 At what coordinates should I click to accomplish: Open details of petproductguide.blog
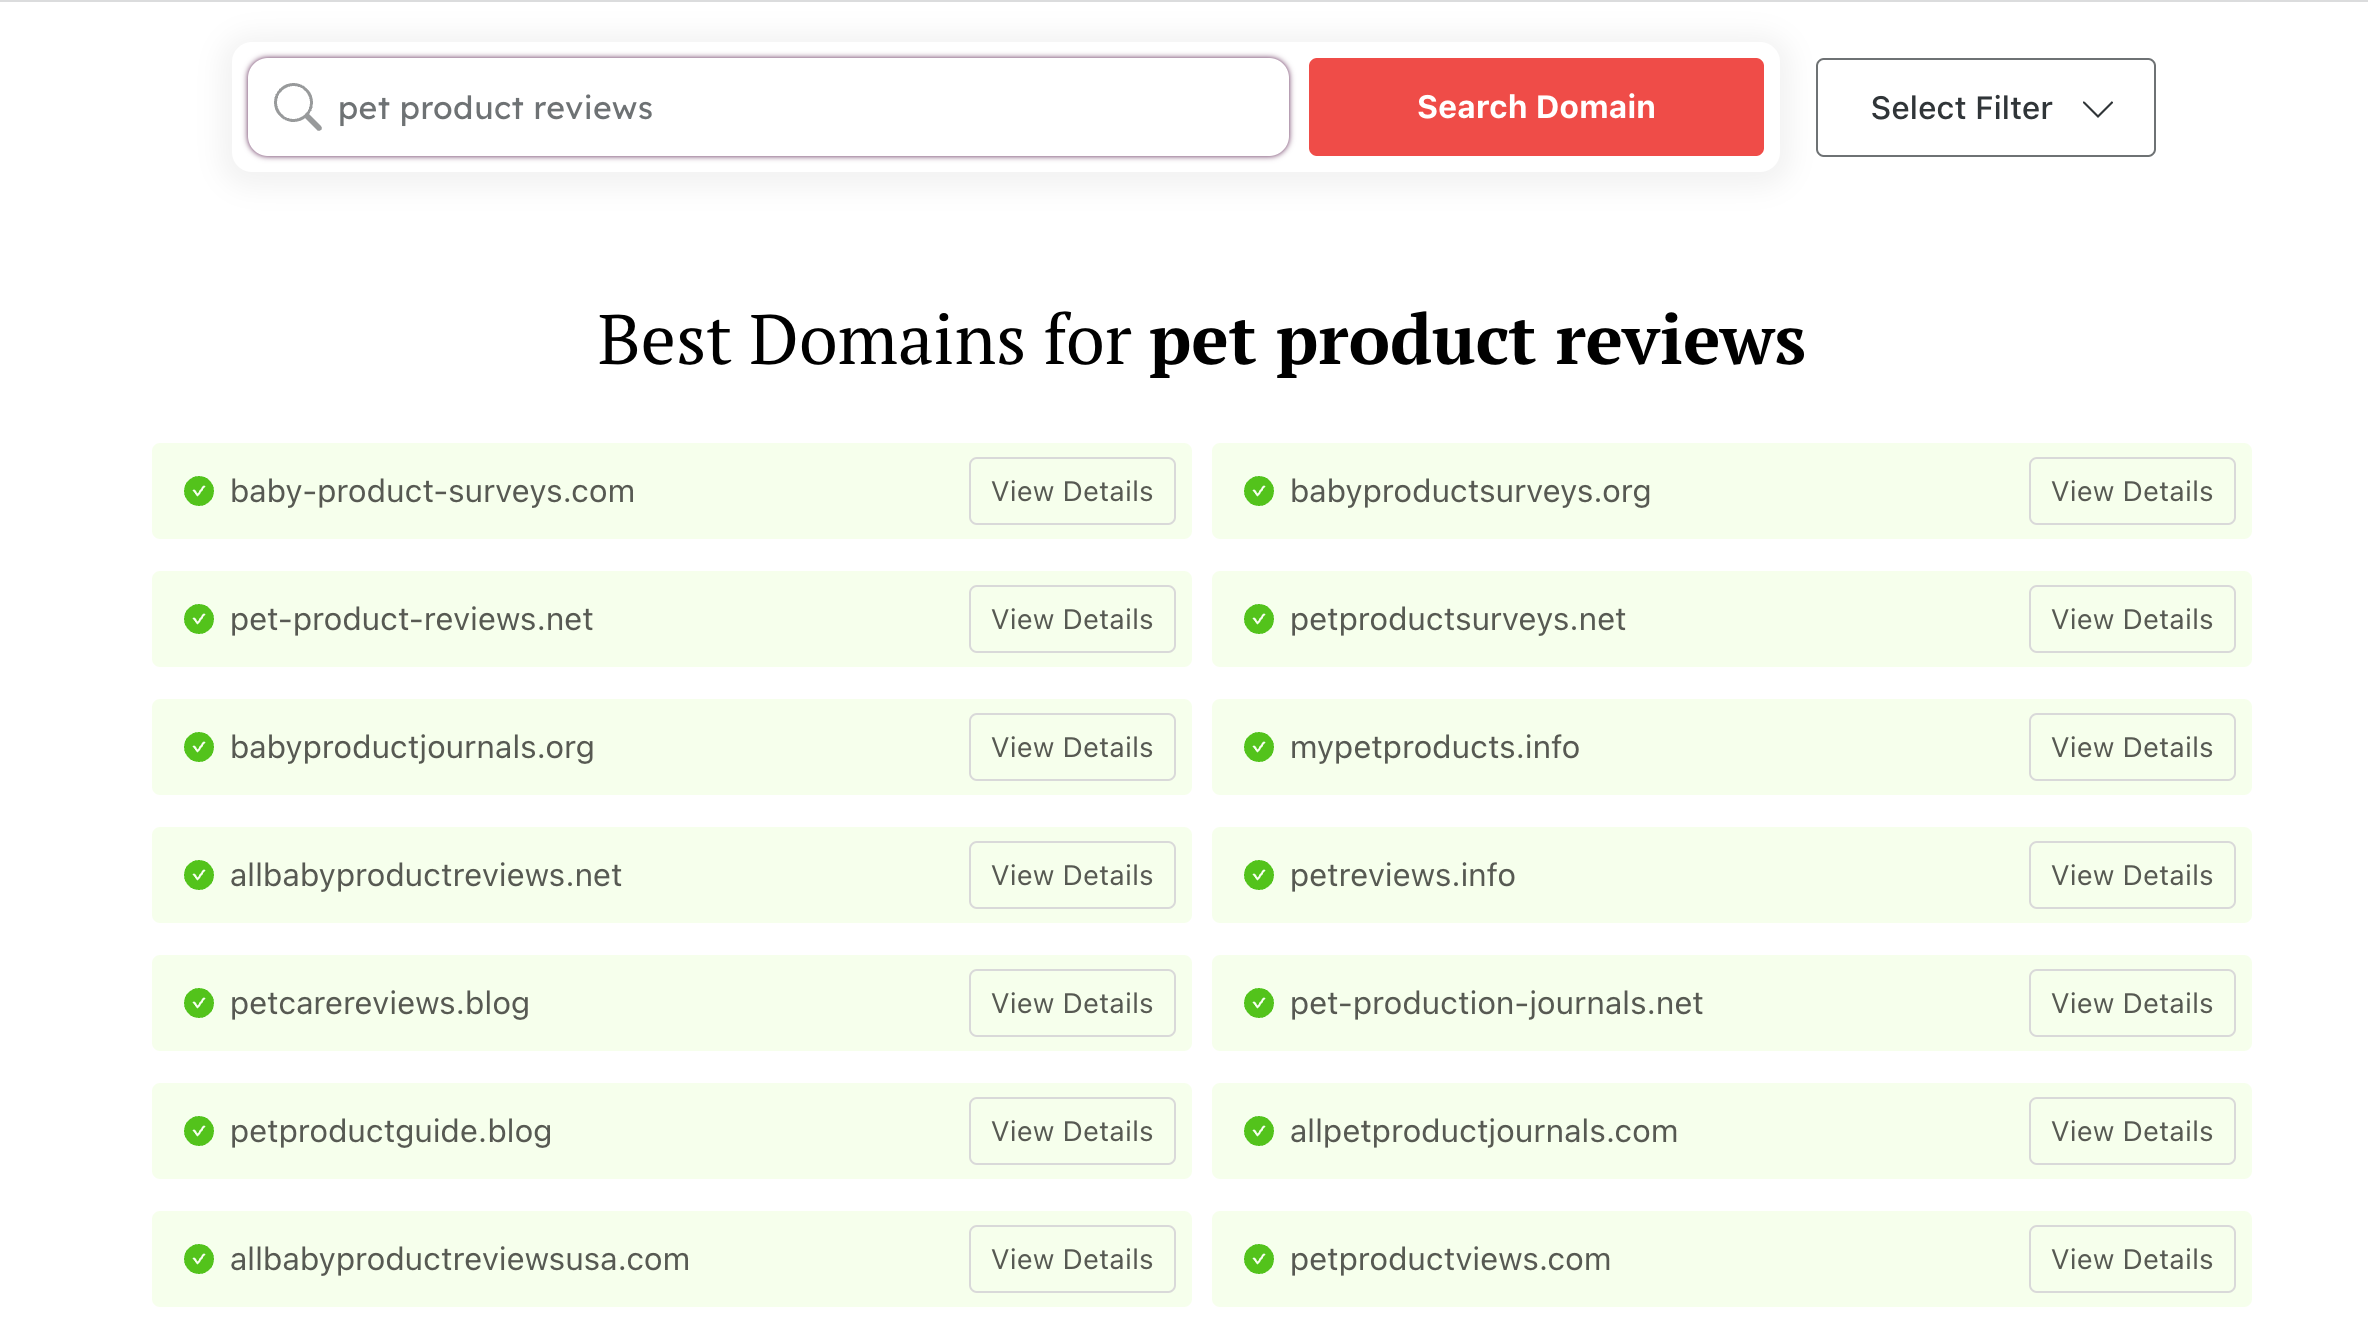point(1072,1131)
